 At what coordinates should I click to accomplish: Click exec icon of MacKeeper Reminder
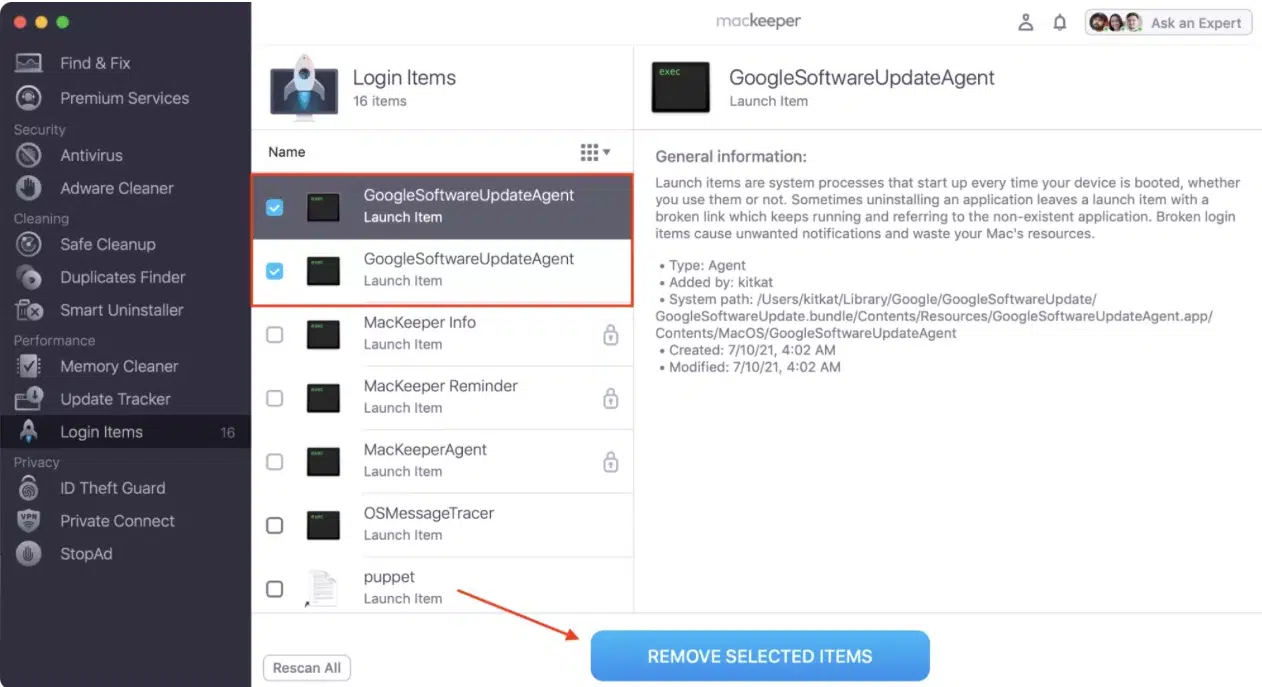click(323, 398)
